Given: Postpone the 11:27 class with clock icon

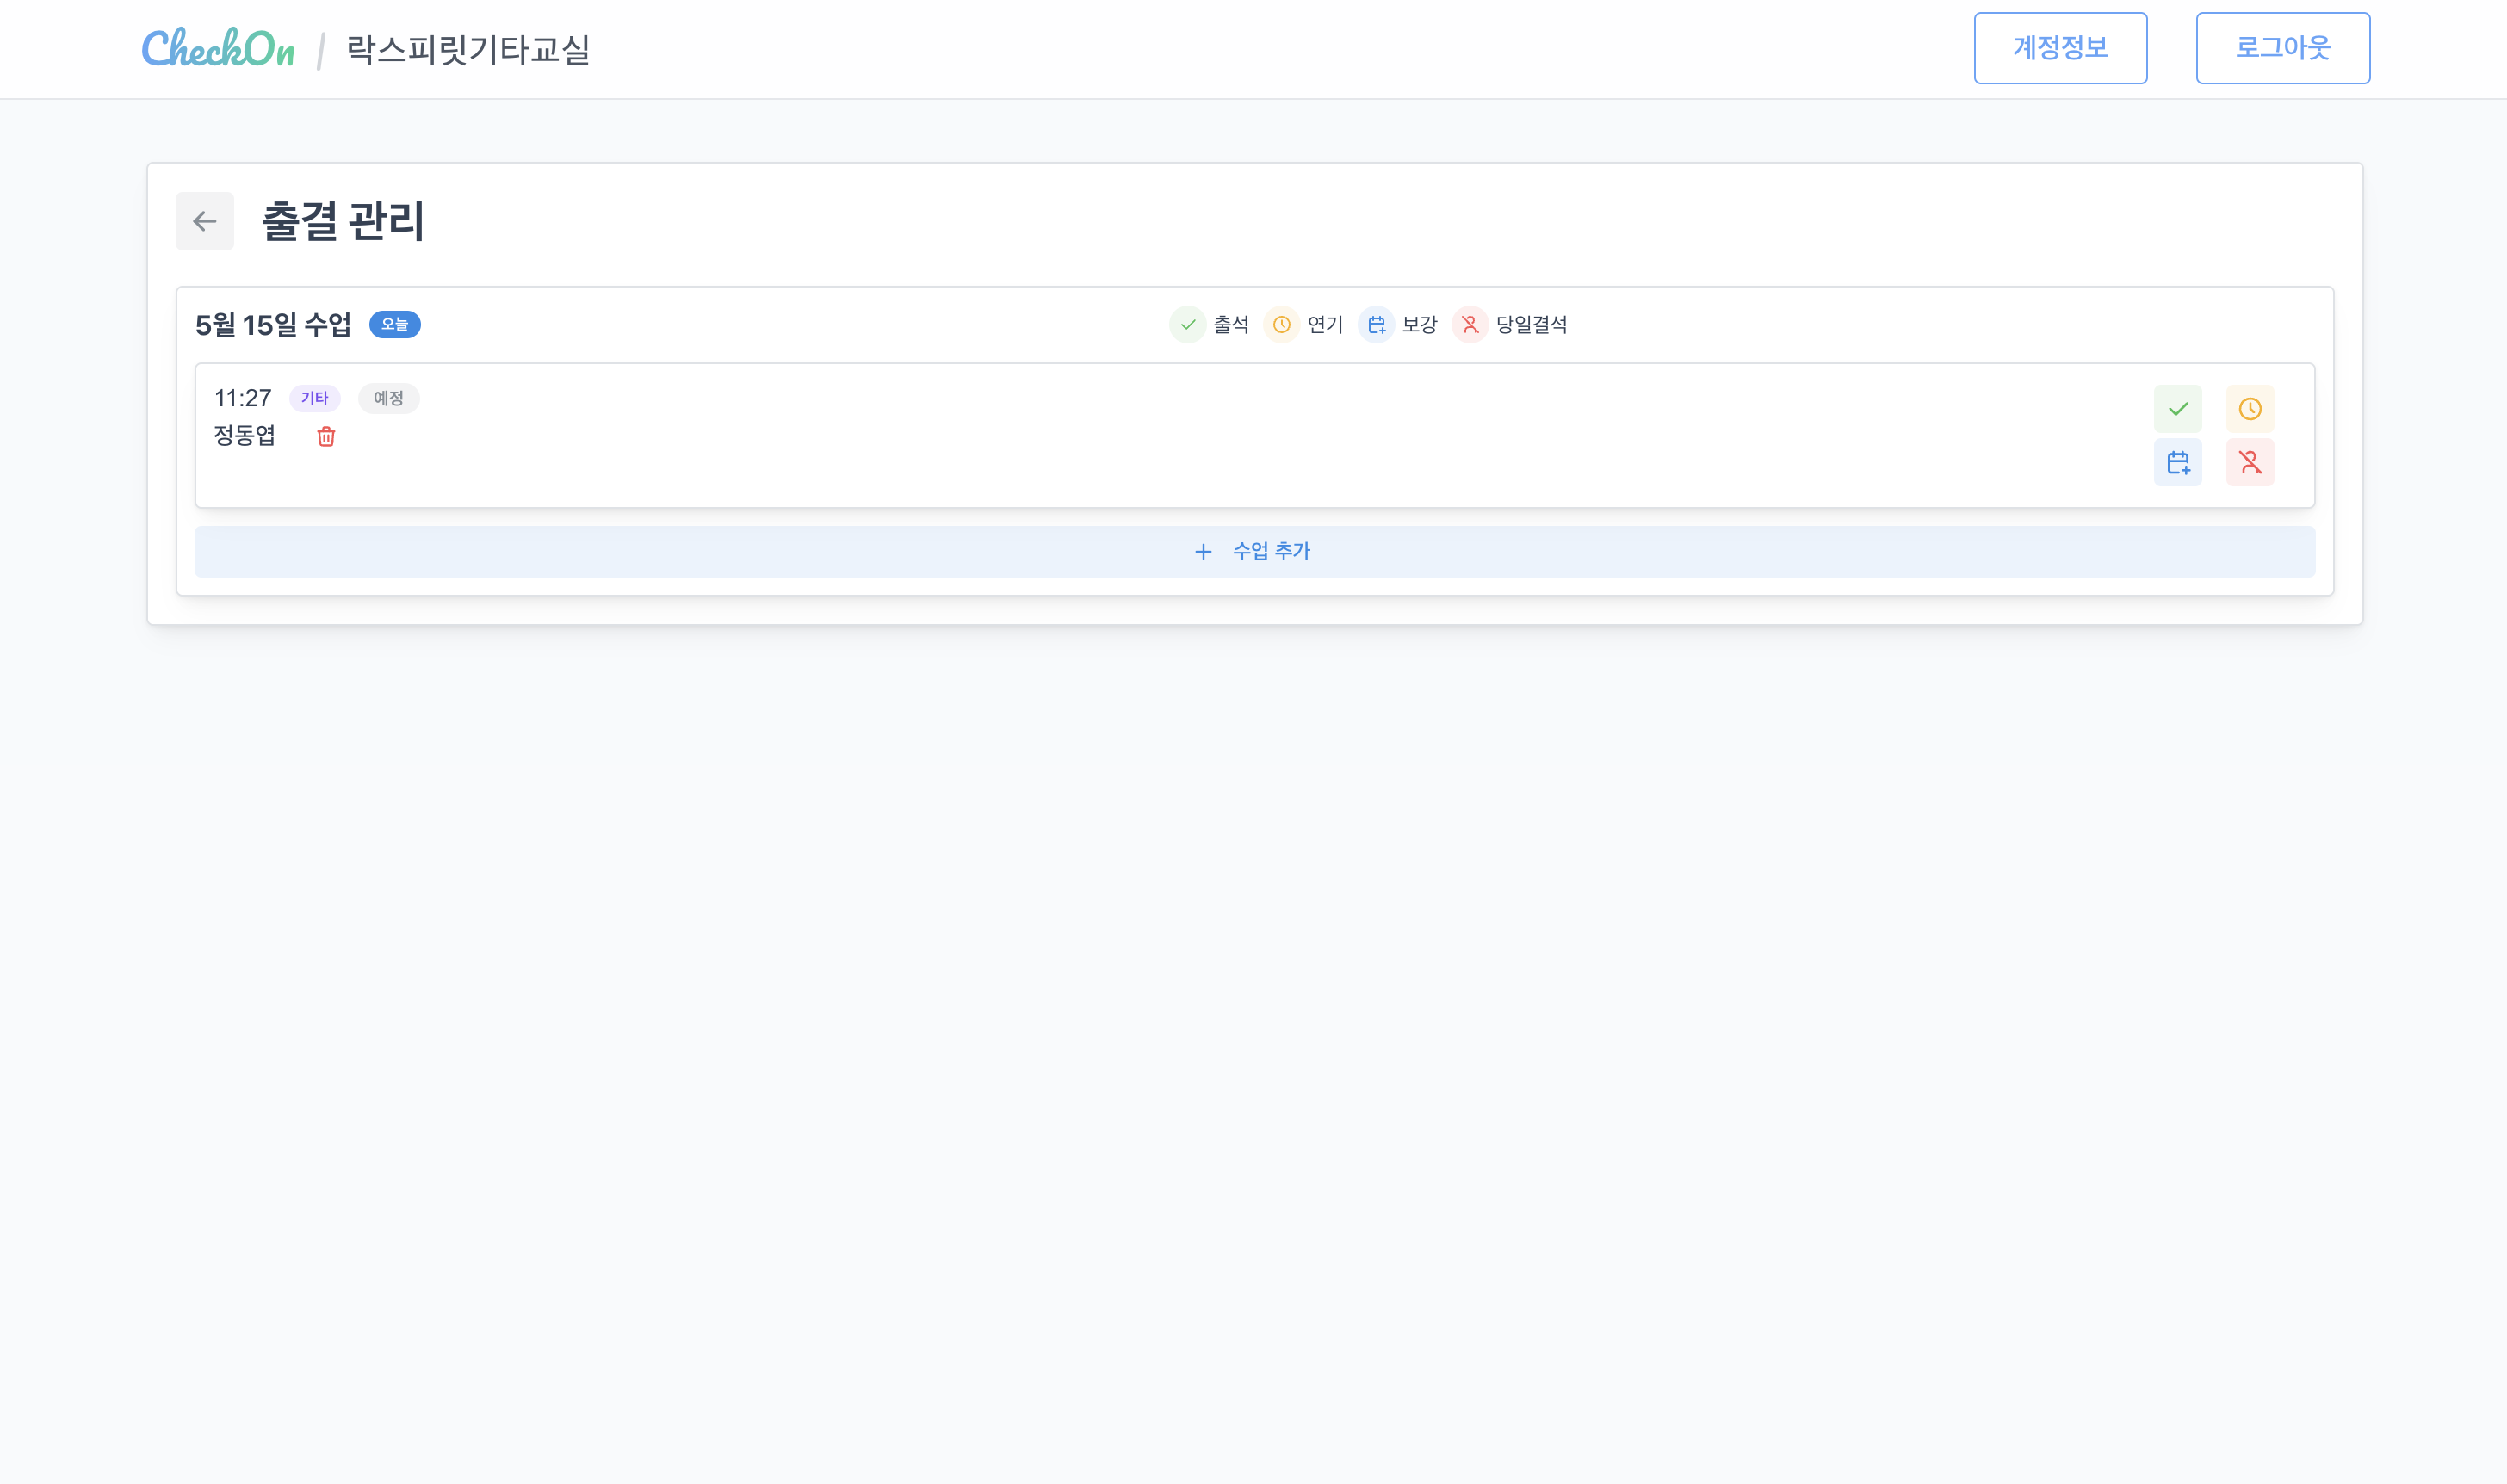Looking at the screenshot, I should coord(2249,409).
